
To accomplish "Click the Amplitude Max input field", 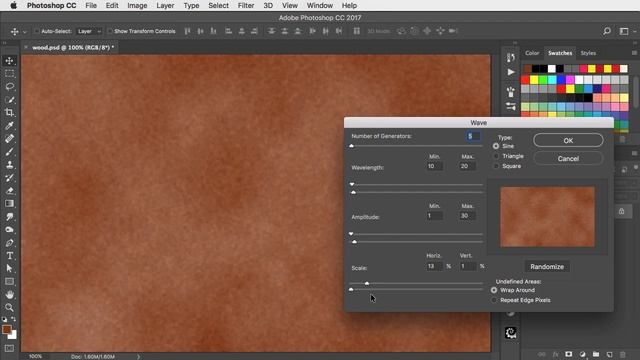I will coord(467,216).
